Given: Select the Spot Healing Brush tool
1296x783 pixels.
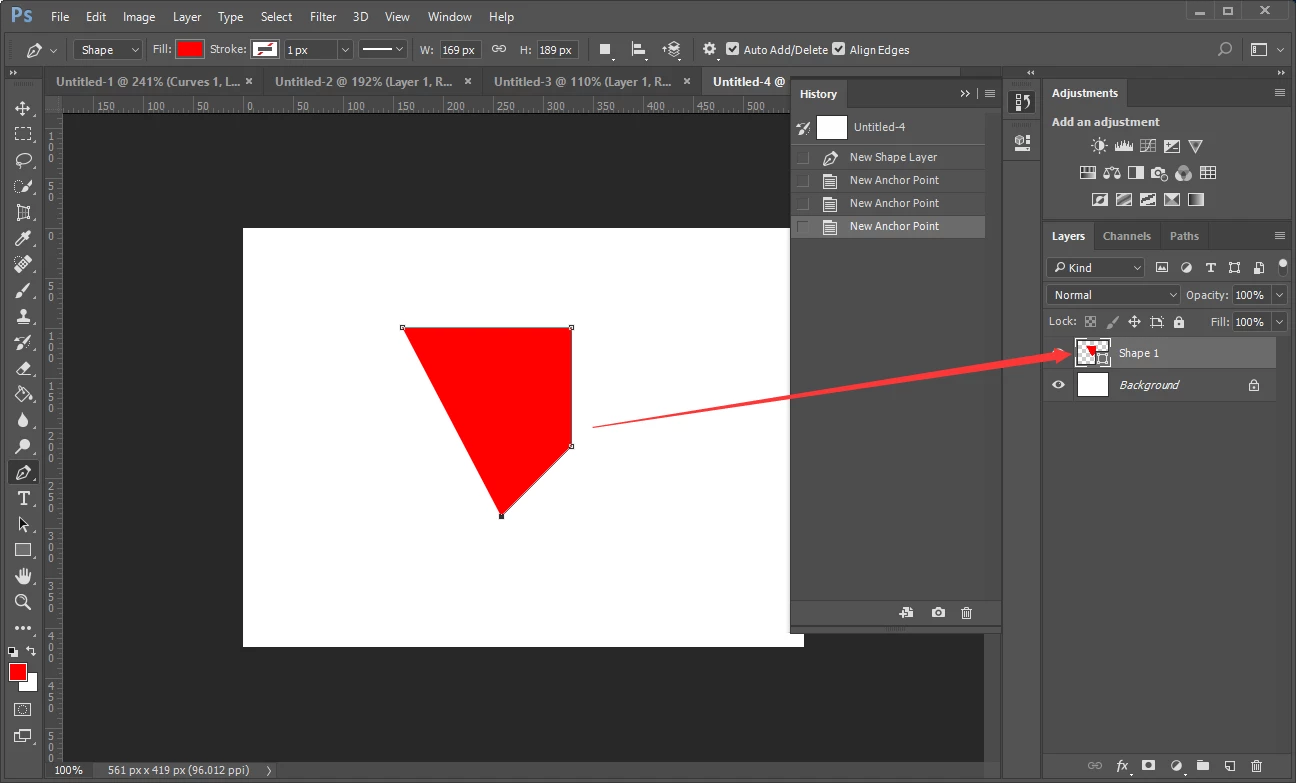Looking at the screenshot, I should click(x=23, y=264).
